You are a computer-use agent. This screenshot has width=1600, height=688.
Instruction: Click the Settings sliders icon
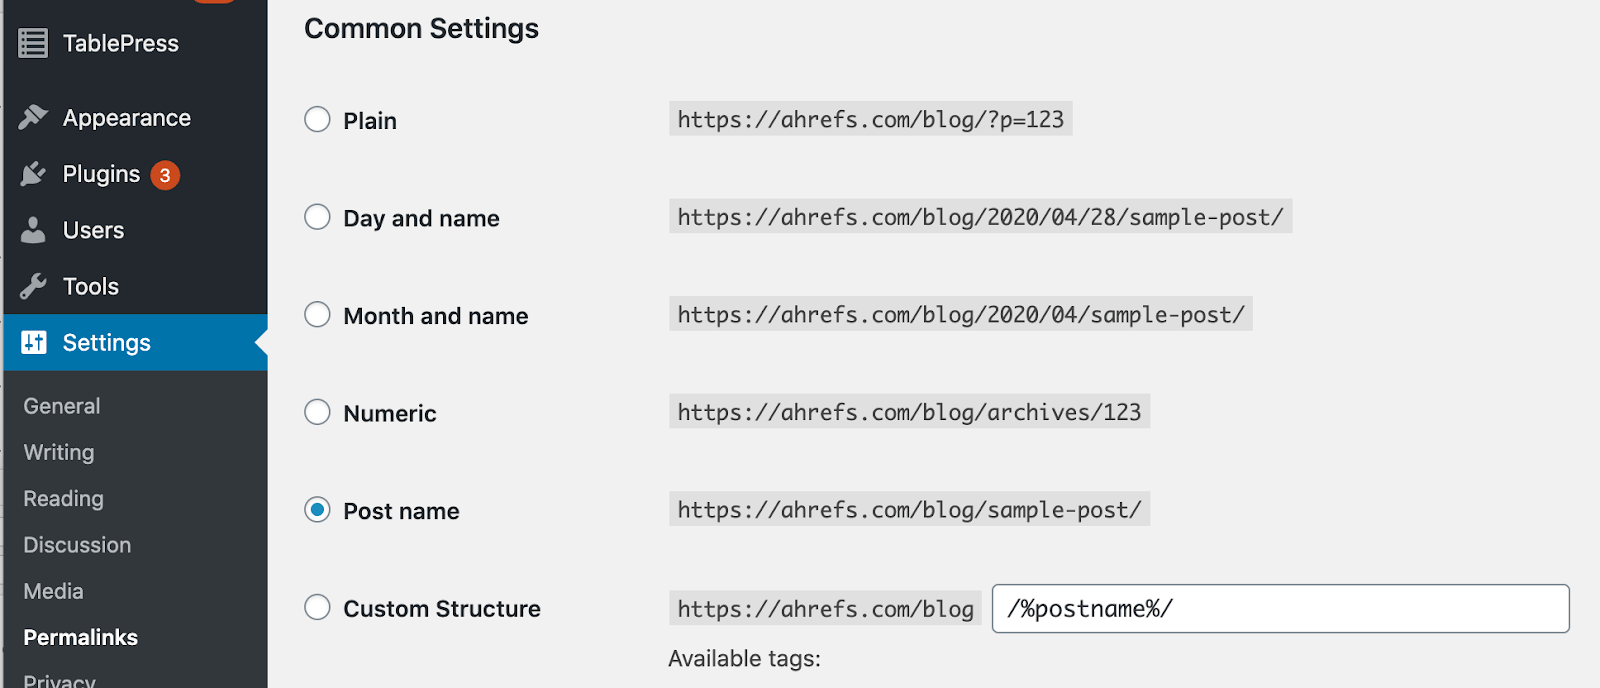coord(33,342)
